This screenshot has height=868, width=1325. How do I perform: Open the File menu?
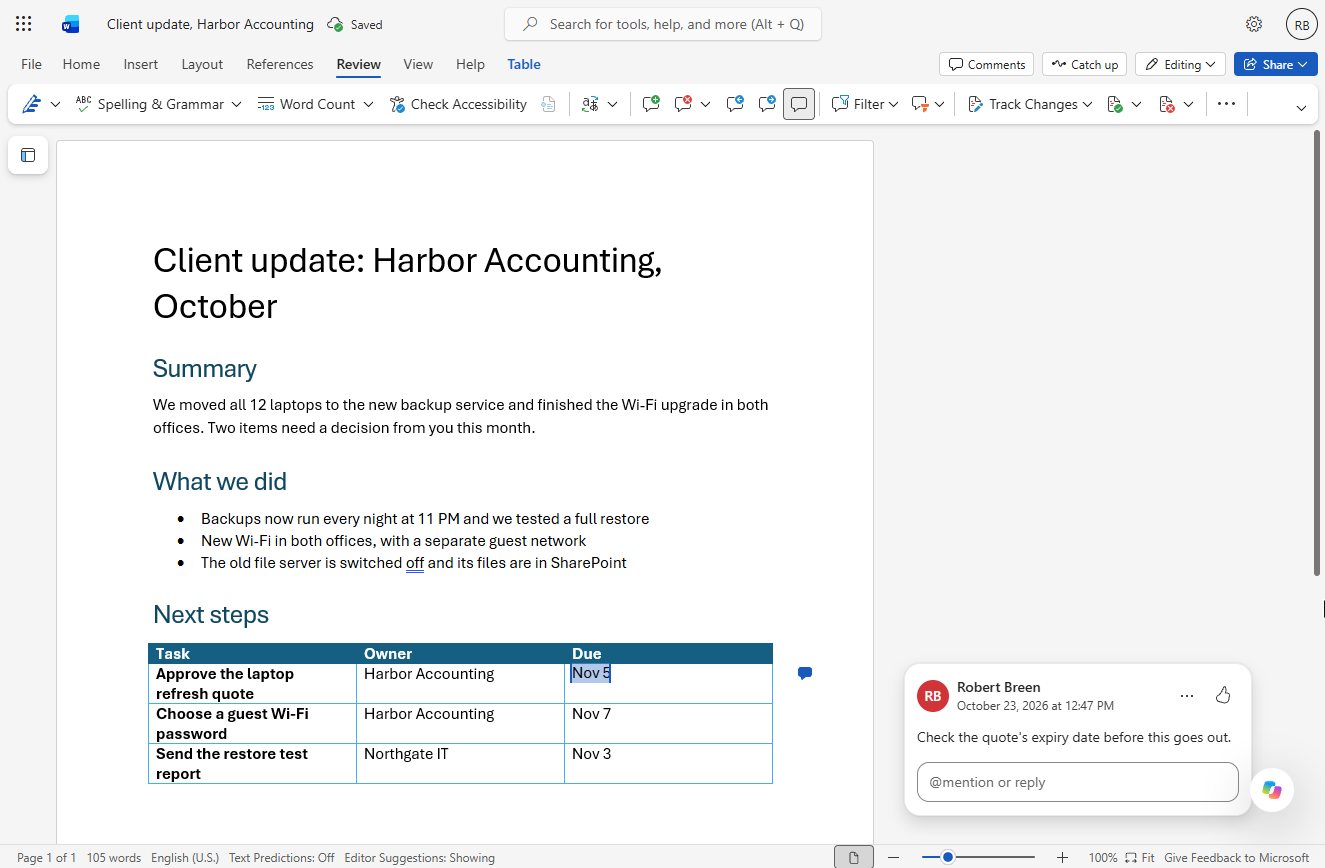(x=32, y=64)
